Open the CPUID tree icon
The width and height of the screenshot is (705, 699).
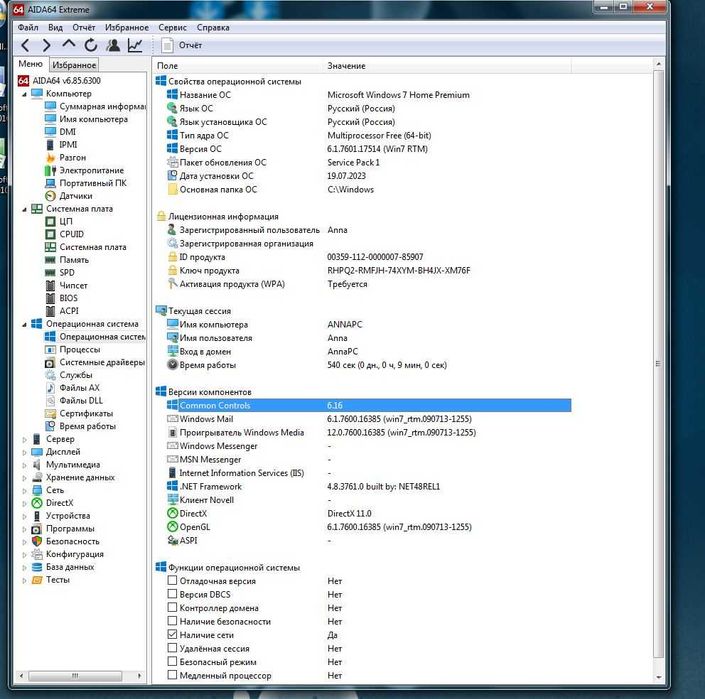50,234
